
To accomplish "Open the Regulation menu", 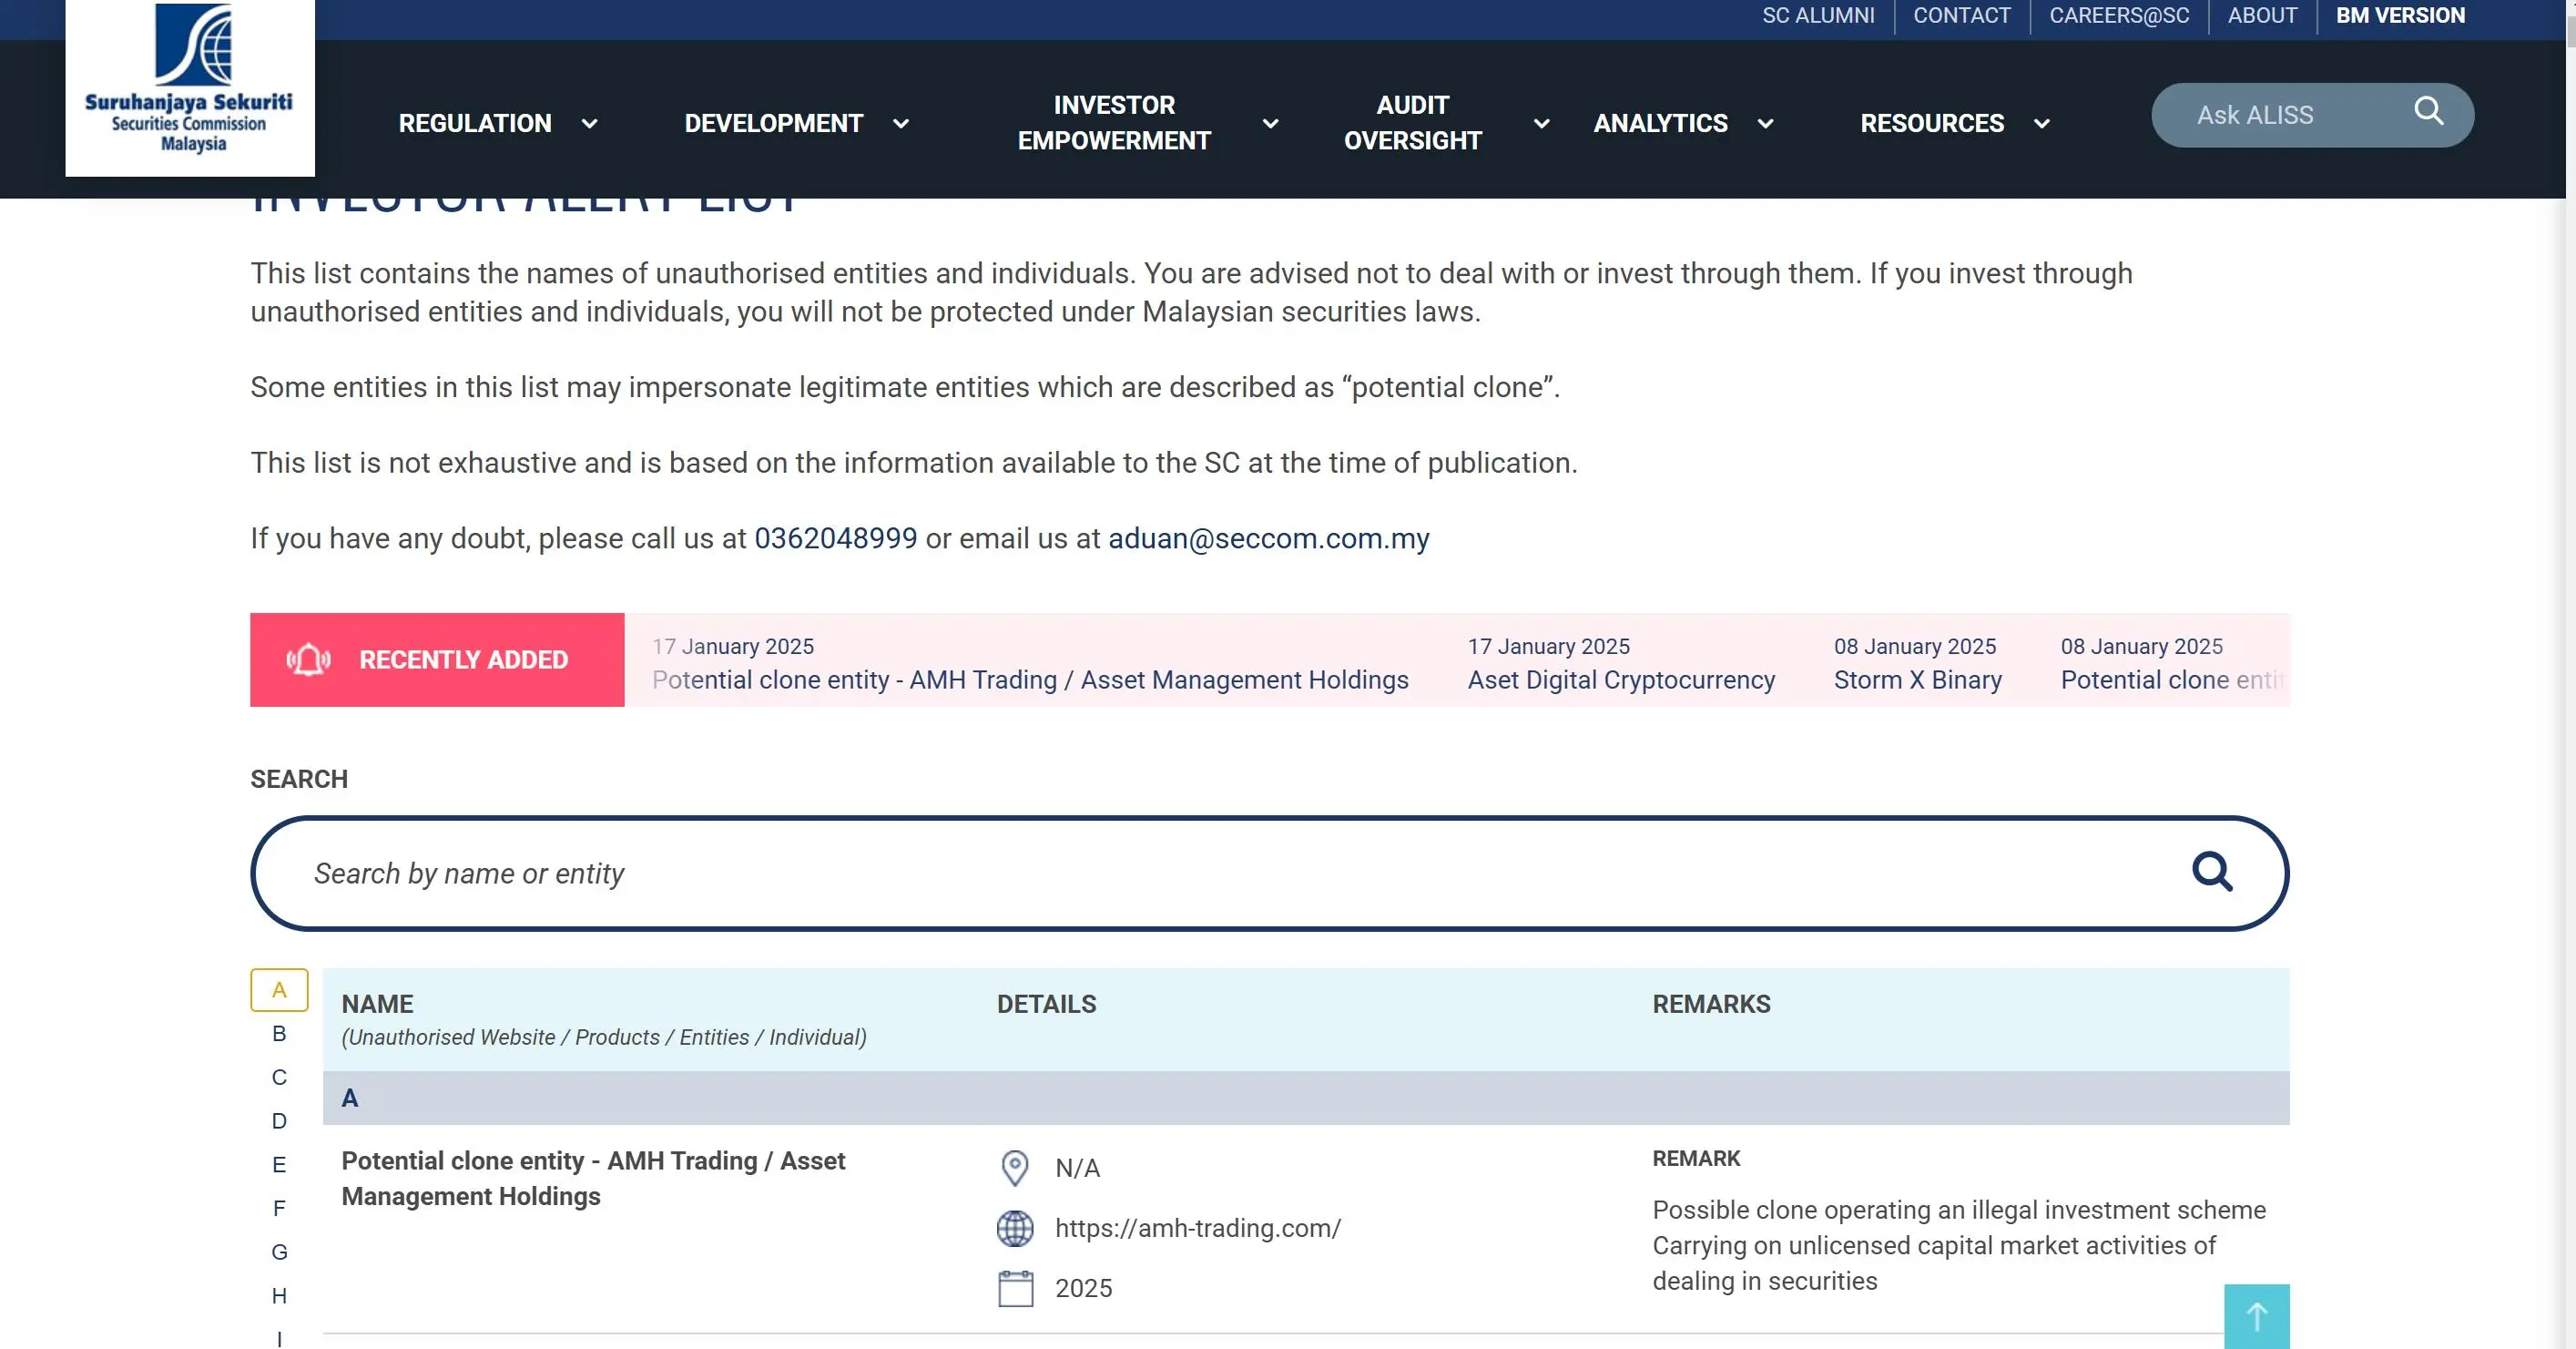I will coord(475,123).
